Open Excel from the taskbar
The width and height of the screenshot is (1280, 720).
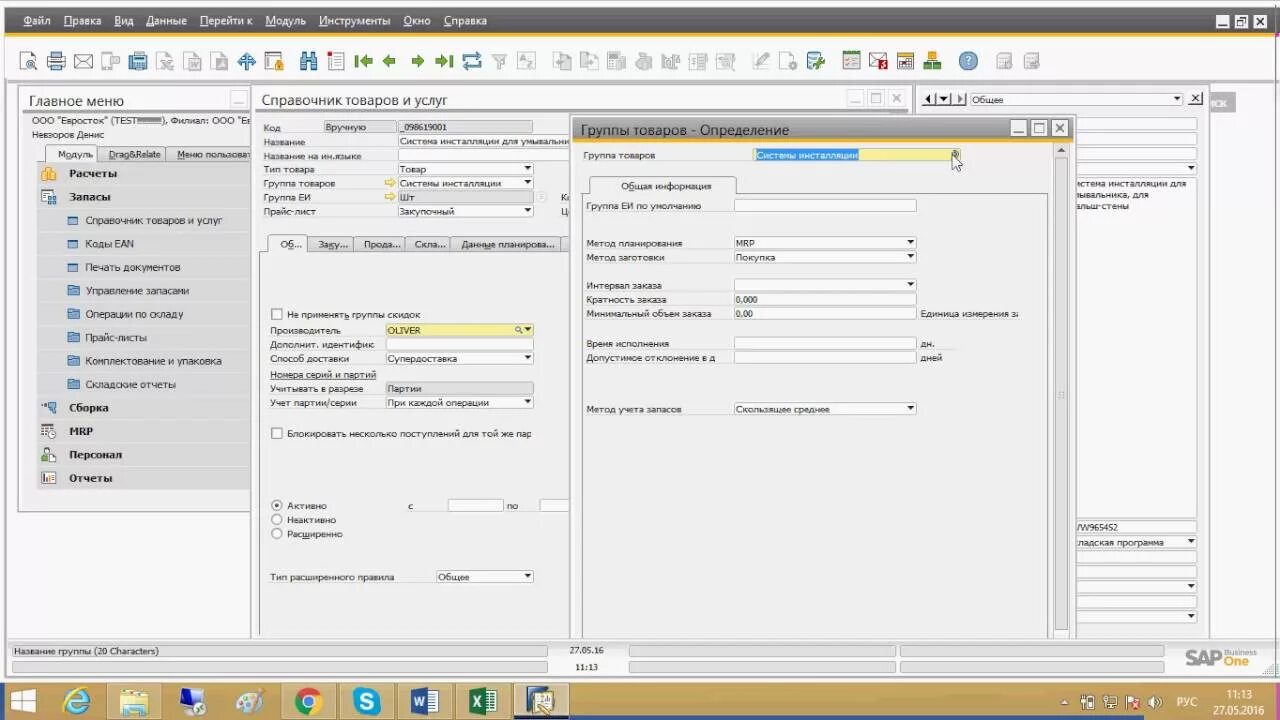pyautogui.click(x=483, y=701)
